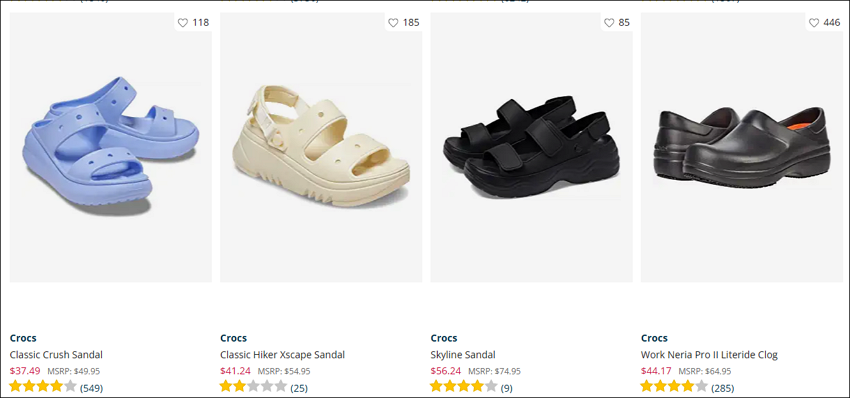Open the Classic Hiker Xscape Sandal title

click(x=282, y=355)
